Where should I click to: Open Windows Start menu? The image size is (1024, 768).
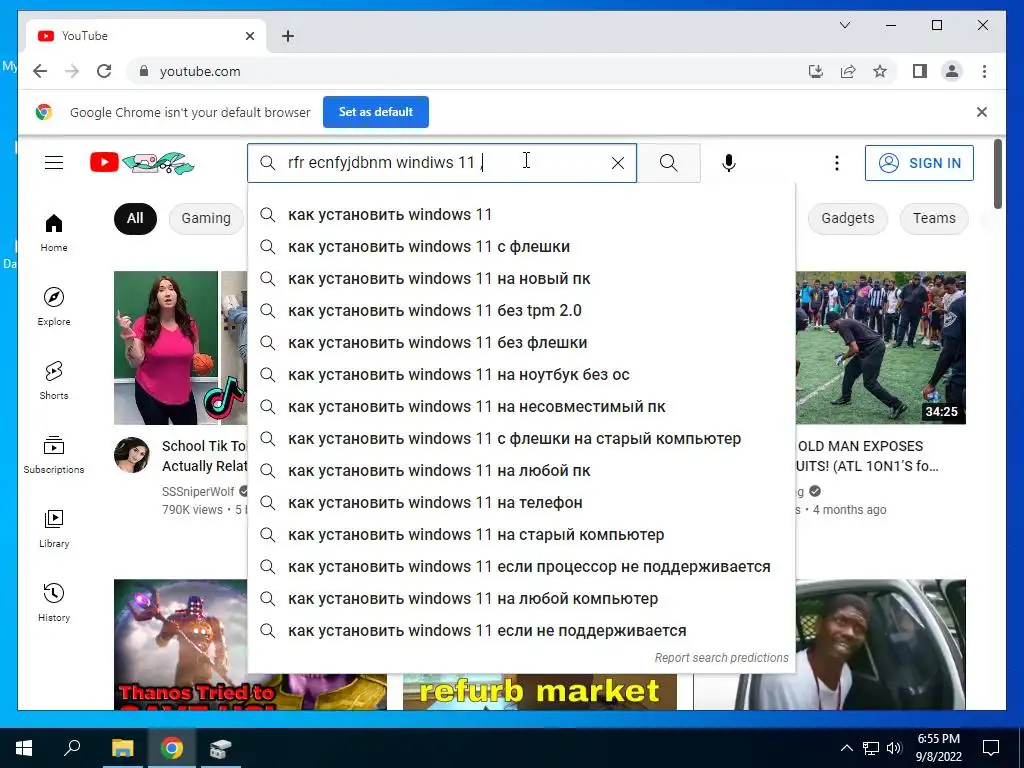point(24,748)
